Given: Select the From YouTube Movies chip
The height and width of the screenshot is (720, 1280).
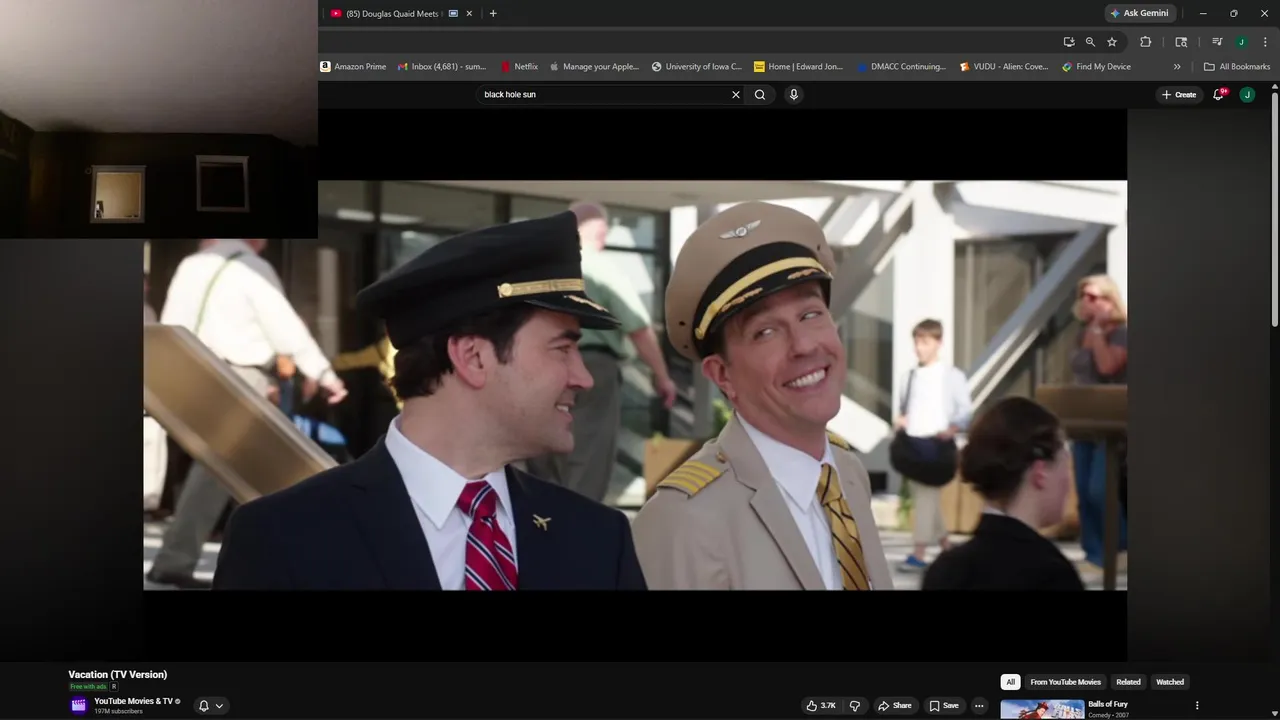Looking at the screenshot, I should click(1065, 682).
